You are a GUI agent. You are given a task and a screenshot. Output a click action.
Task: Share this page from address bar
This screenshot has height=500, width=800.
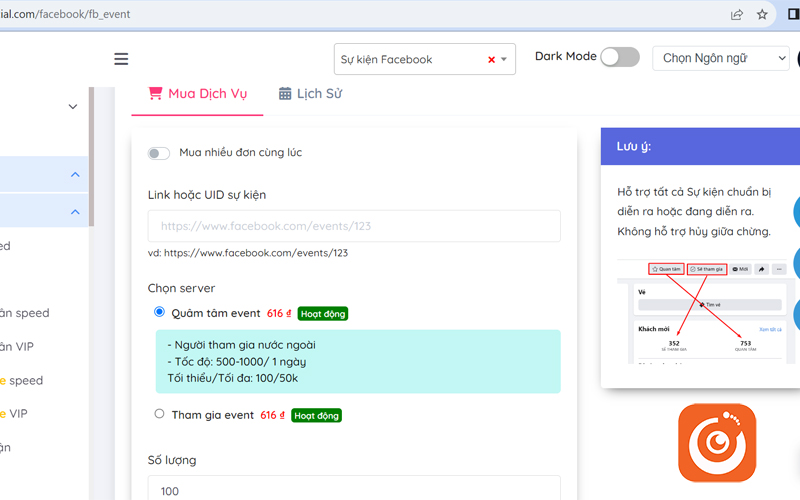pyautogui.click(x=737, y=14)
